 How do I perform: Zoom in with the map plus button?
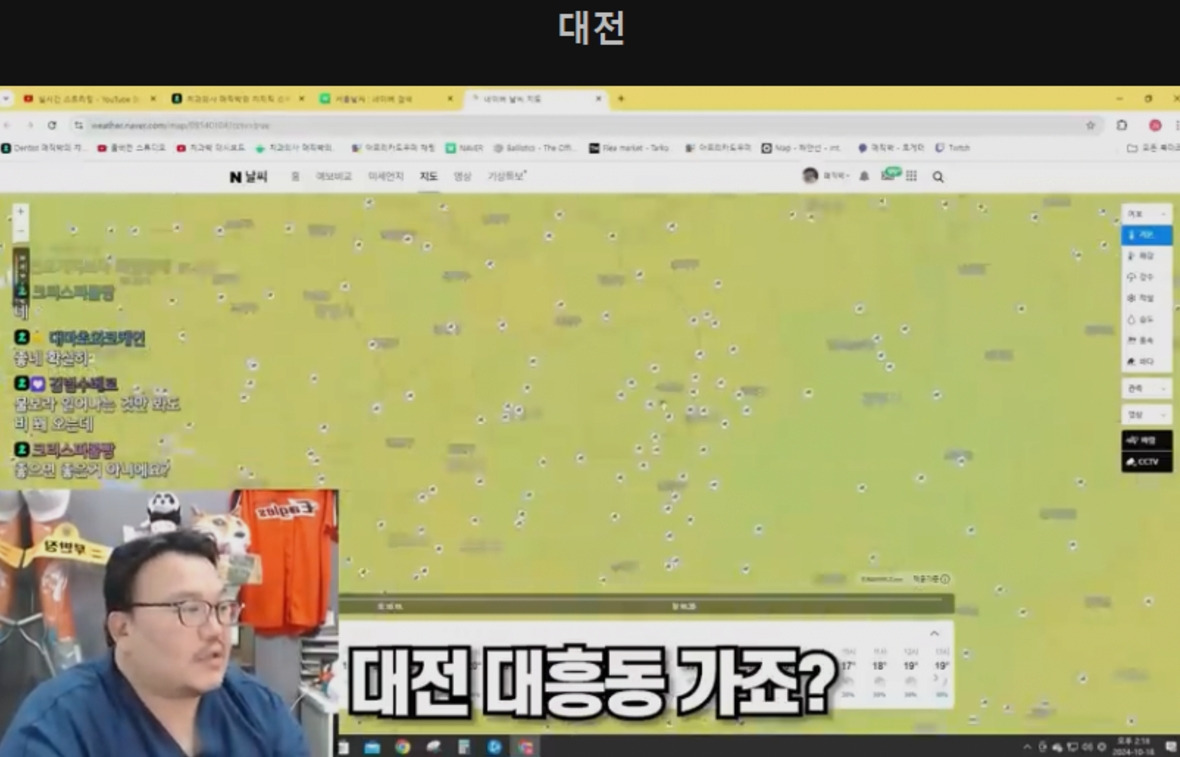tap(21, 212)
